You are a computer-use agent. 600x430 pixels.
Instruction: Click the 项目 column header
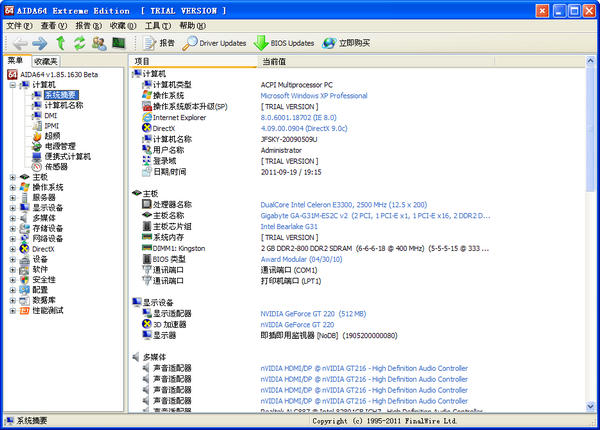[x=194, y=62]
